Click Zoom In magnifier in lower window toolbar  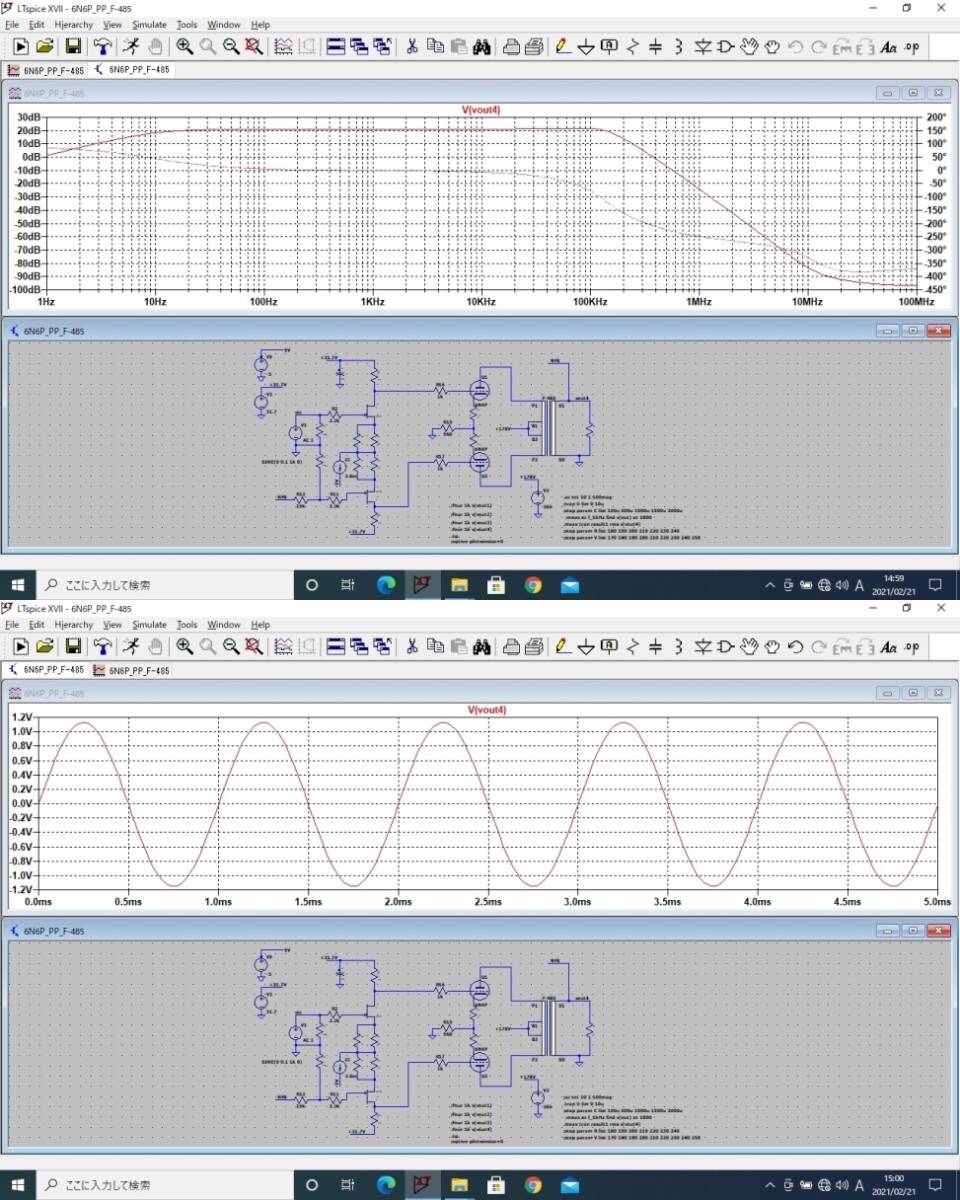(185, 647)
